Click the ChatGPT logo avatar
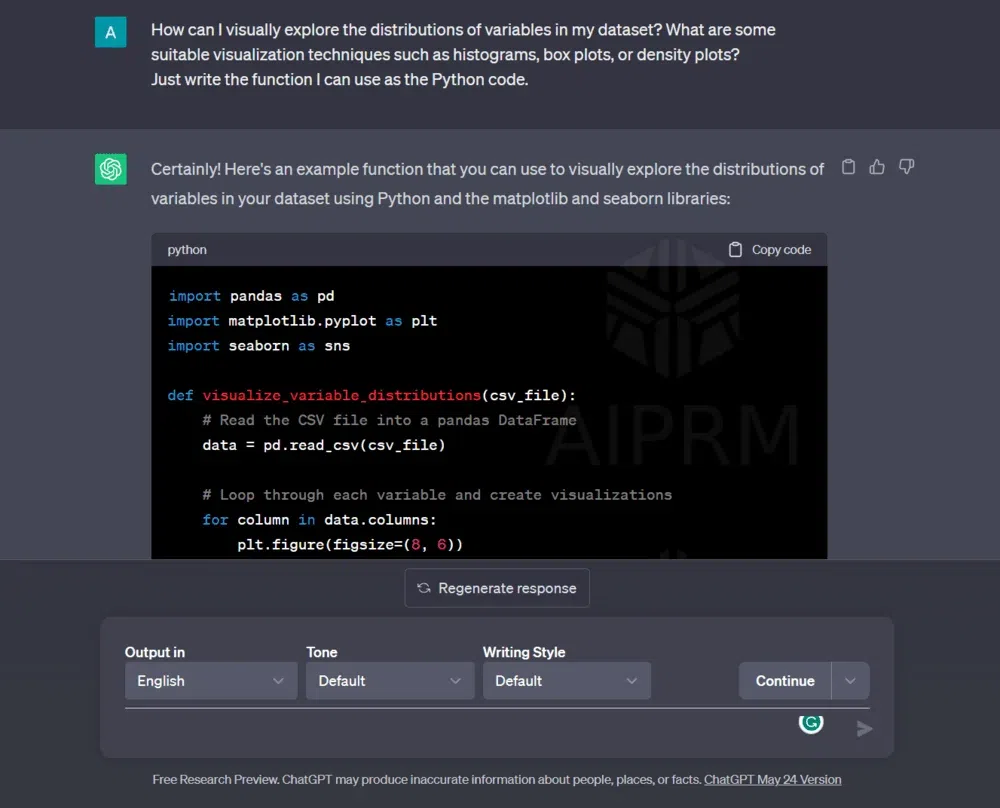This screenshot has width=1000, height=808. (x=111, y=169)
